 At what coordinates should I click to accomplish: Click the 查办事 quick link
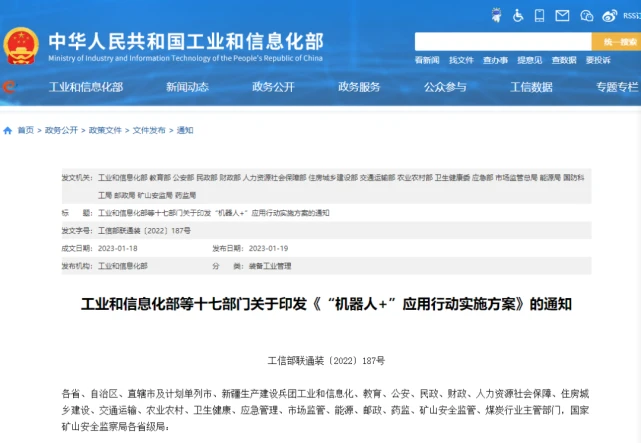(x=495, y=60)
